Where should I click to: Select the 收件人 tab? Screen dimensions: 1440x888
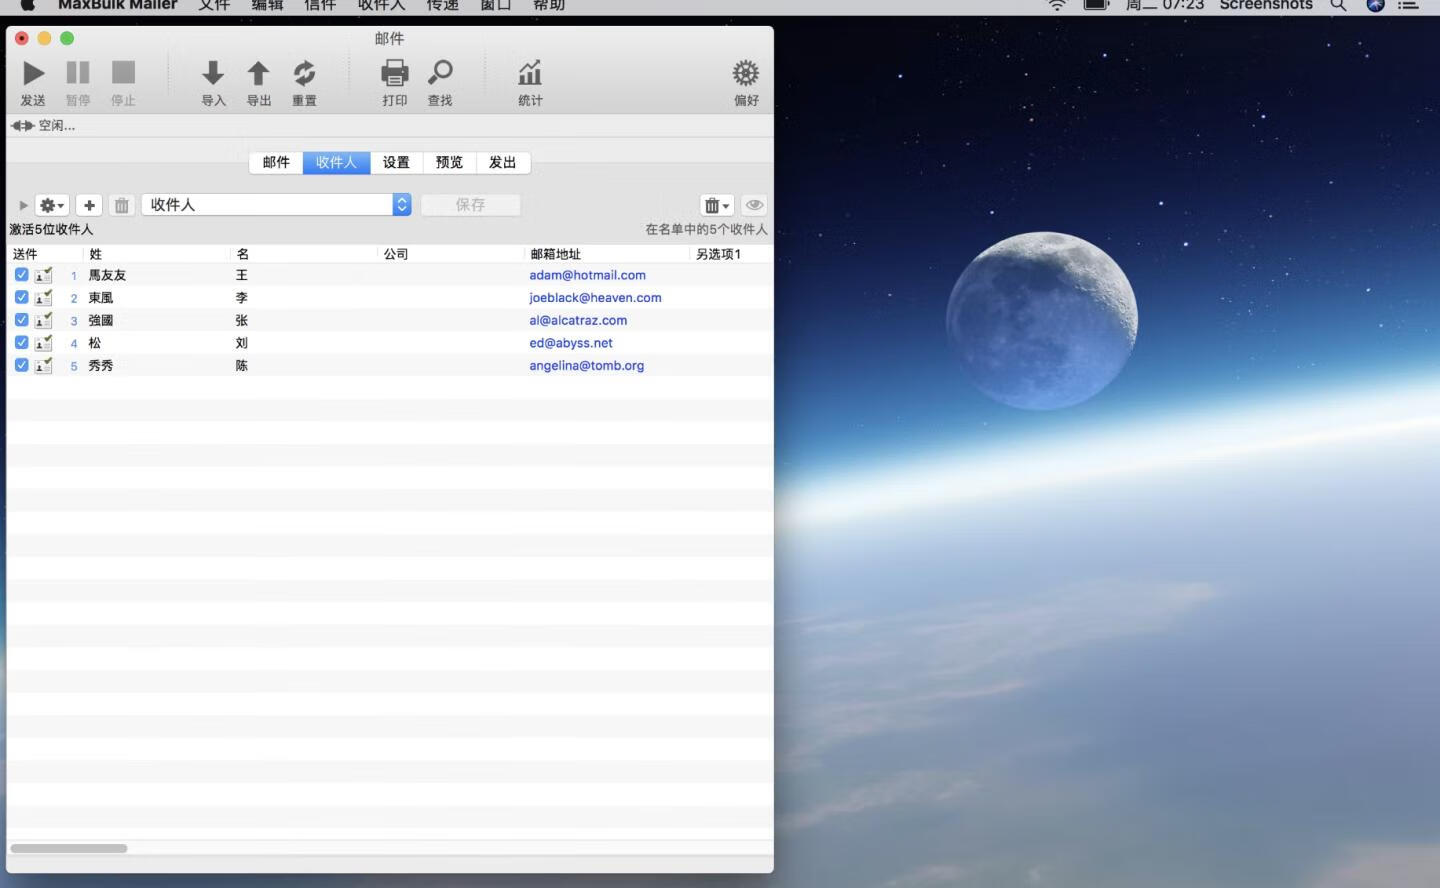tap(336, 162)
